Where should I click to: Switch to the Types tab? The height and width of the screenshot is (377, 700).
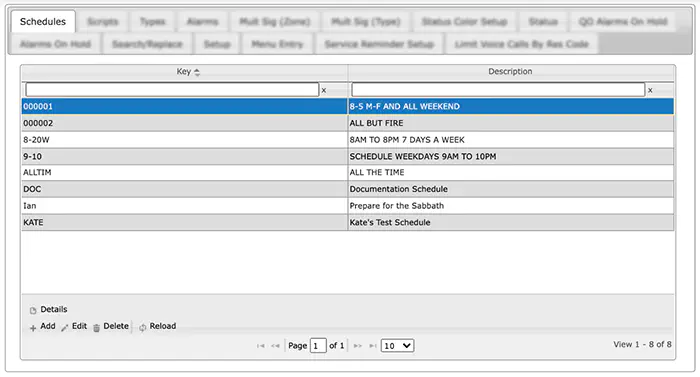tap(152, 21)
